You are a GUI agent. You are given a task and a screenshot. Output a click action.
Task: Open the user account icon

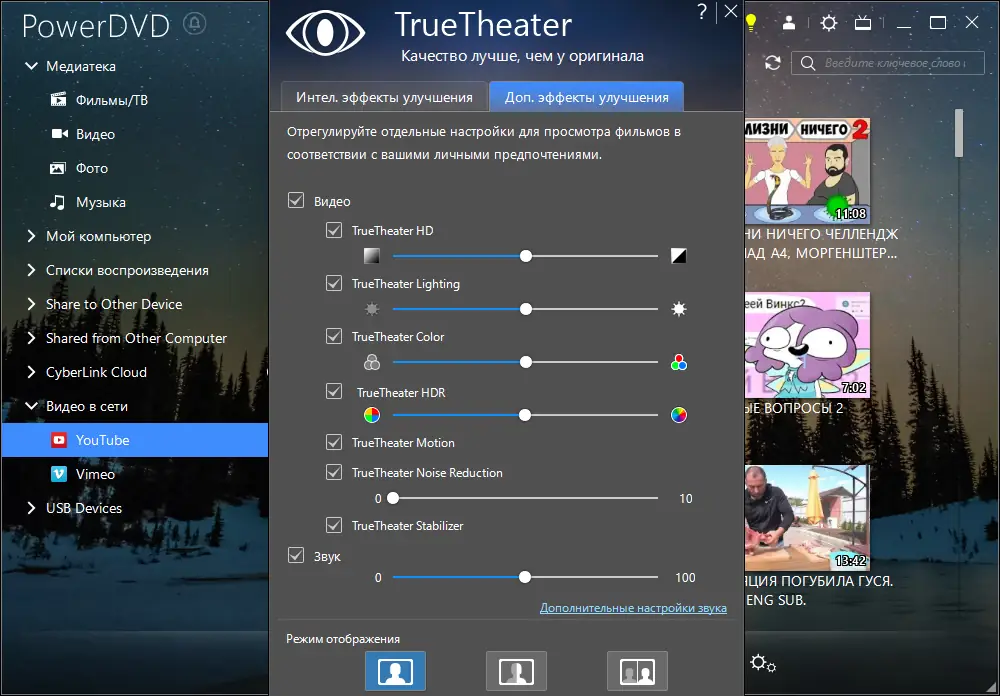pos(789,23)
